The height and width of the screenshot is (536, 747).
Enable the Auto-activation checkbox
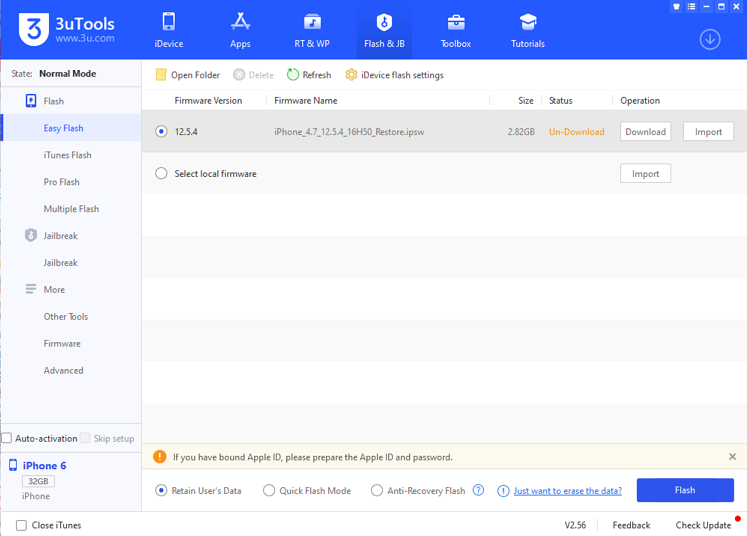[x=7, y=438]
